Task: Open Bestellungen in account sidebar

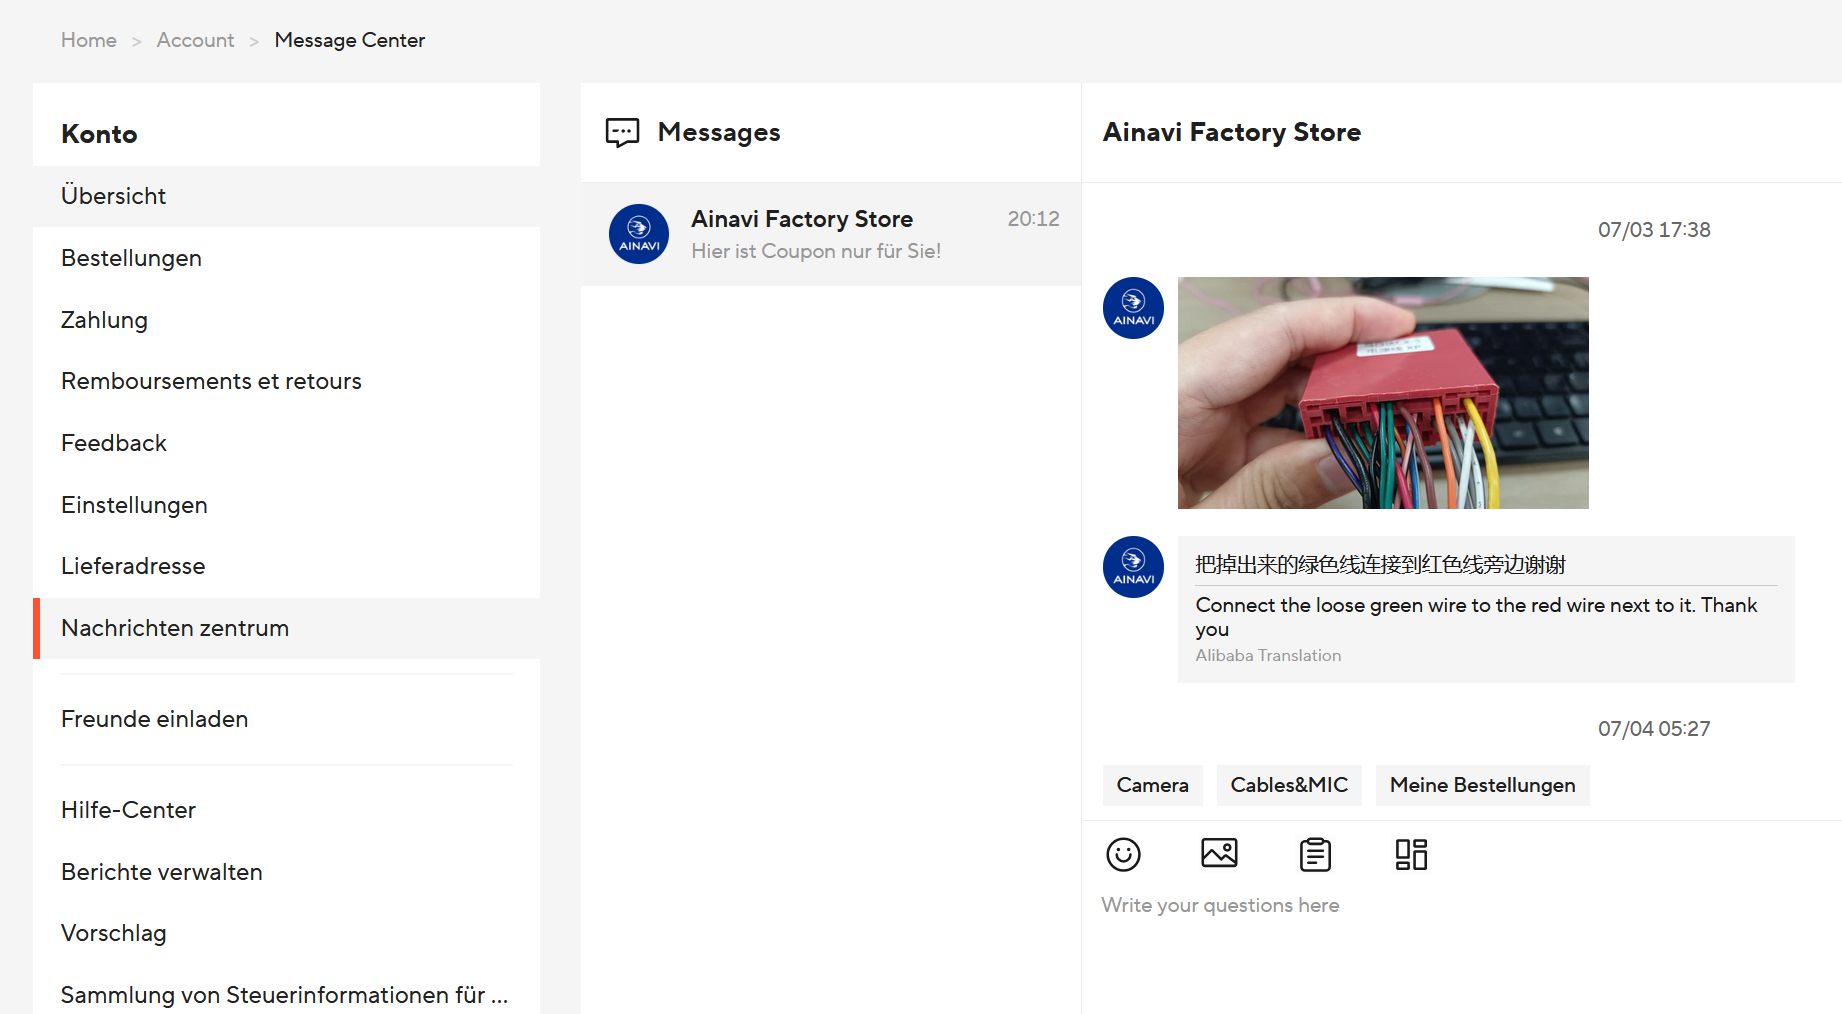Action: click(131, 258)
